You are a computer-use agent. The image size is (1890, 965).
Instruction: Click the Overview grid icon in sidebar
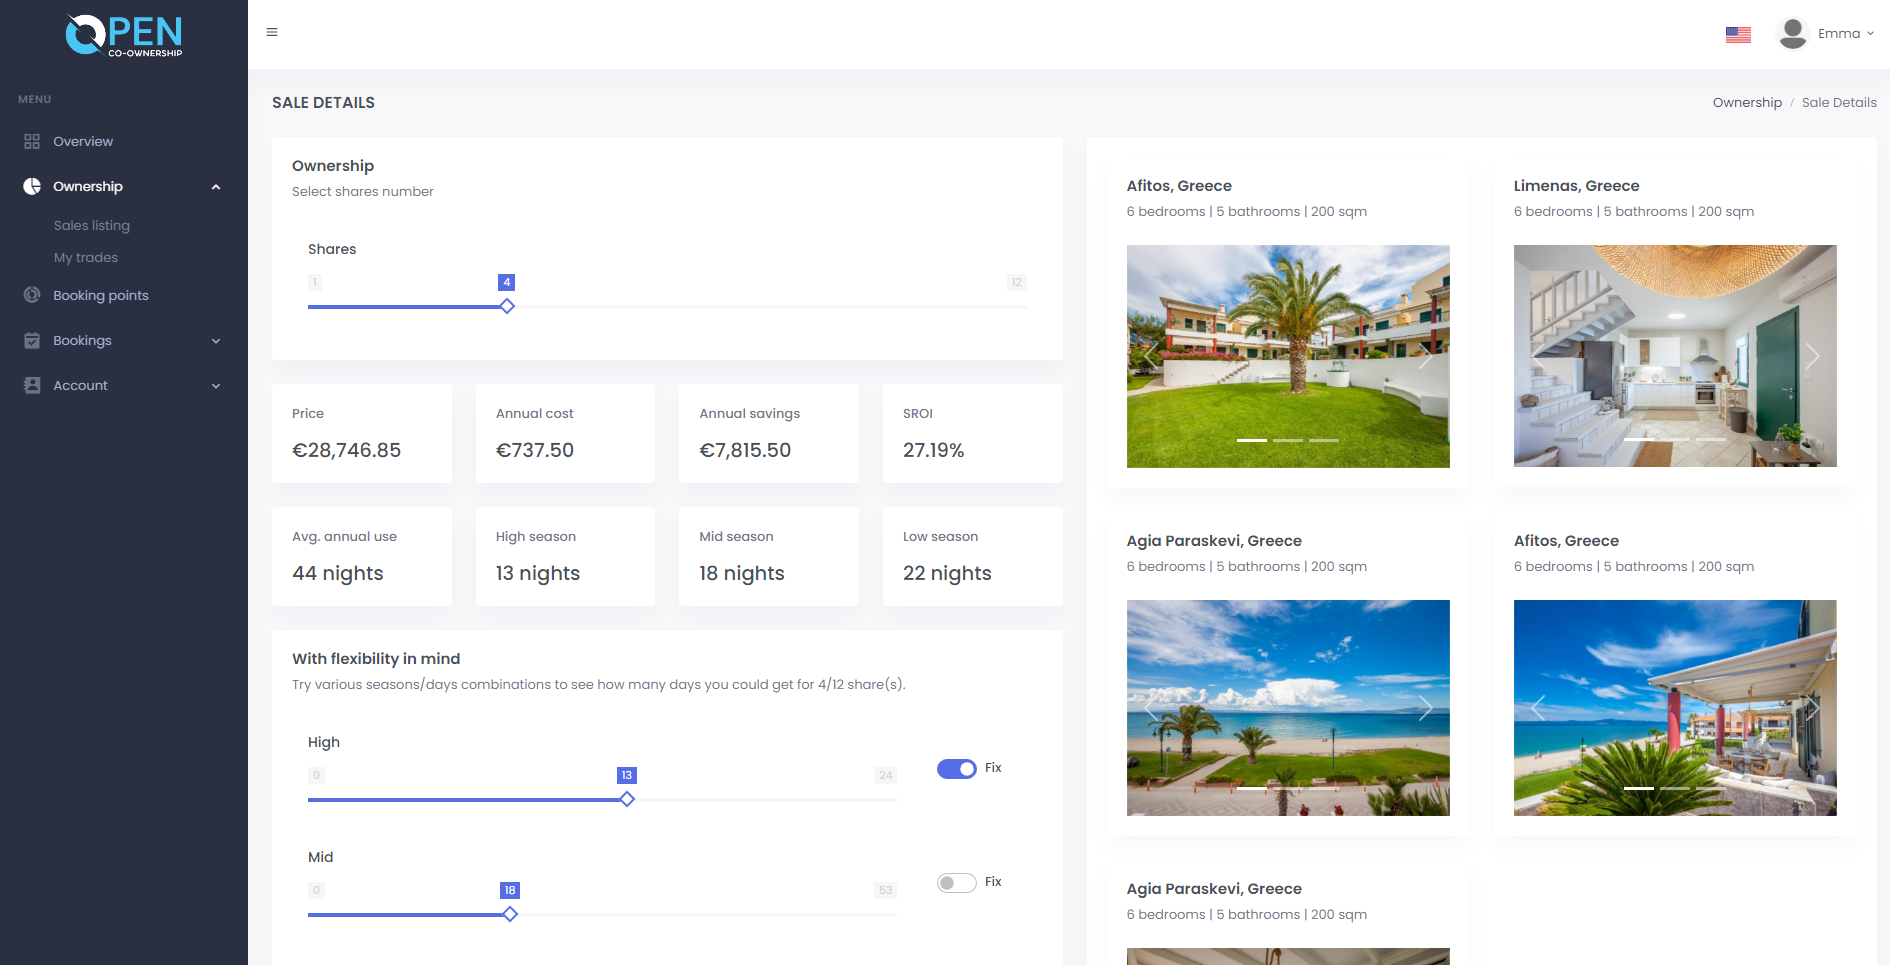point(32,142)
